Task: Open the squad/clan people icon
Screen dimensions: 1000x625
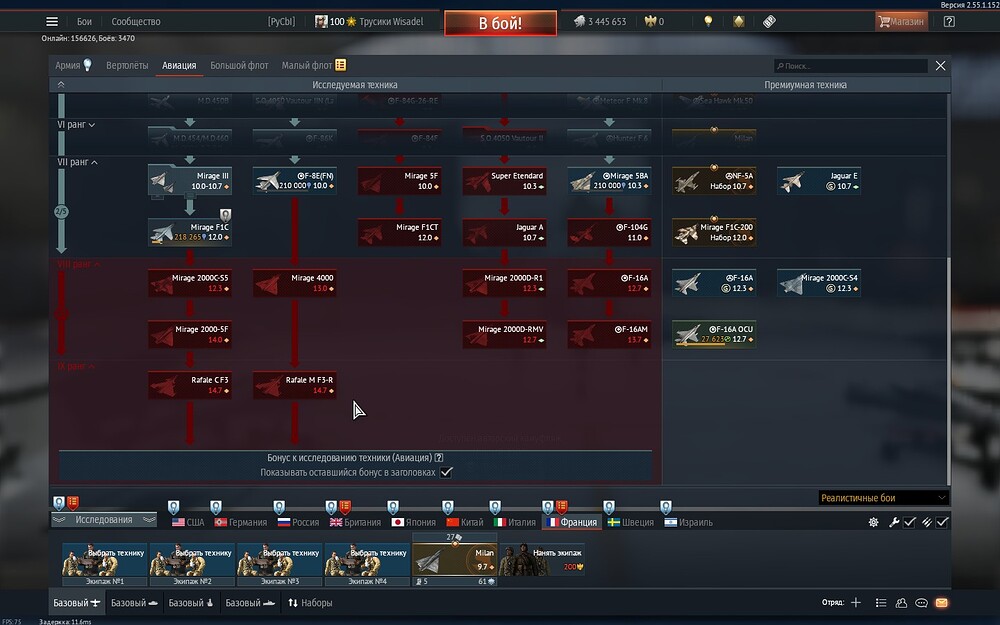Action: [901, 603]
